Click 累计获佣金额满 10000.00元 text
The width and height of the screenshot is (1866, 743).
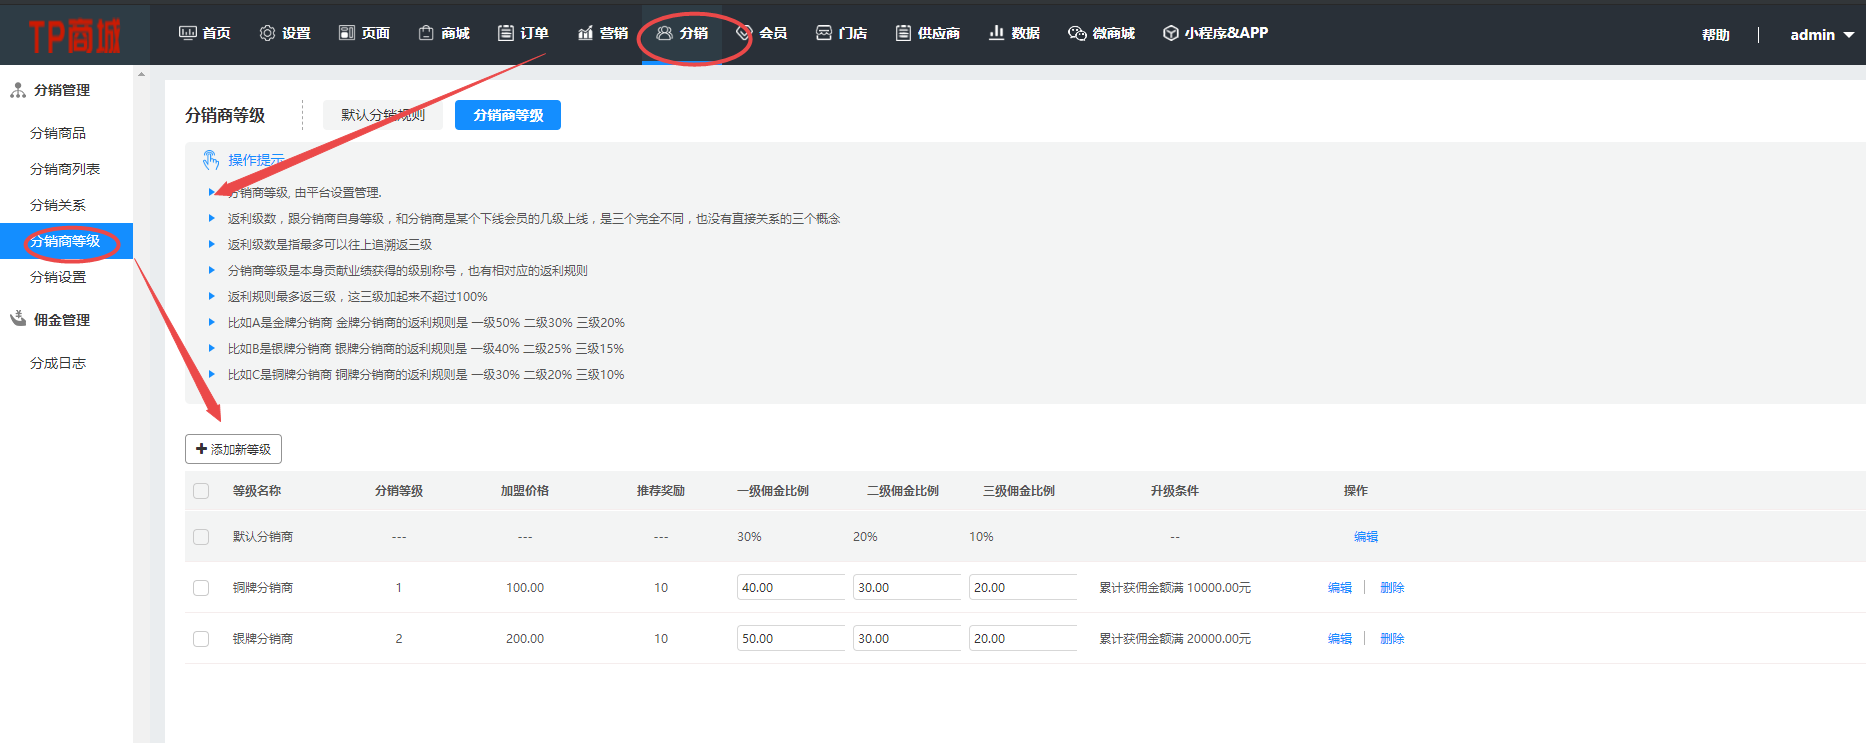1175,588
